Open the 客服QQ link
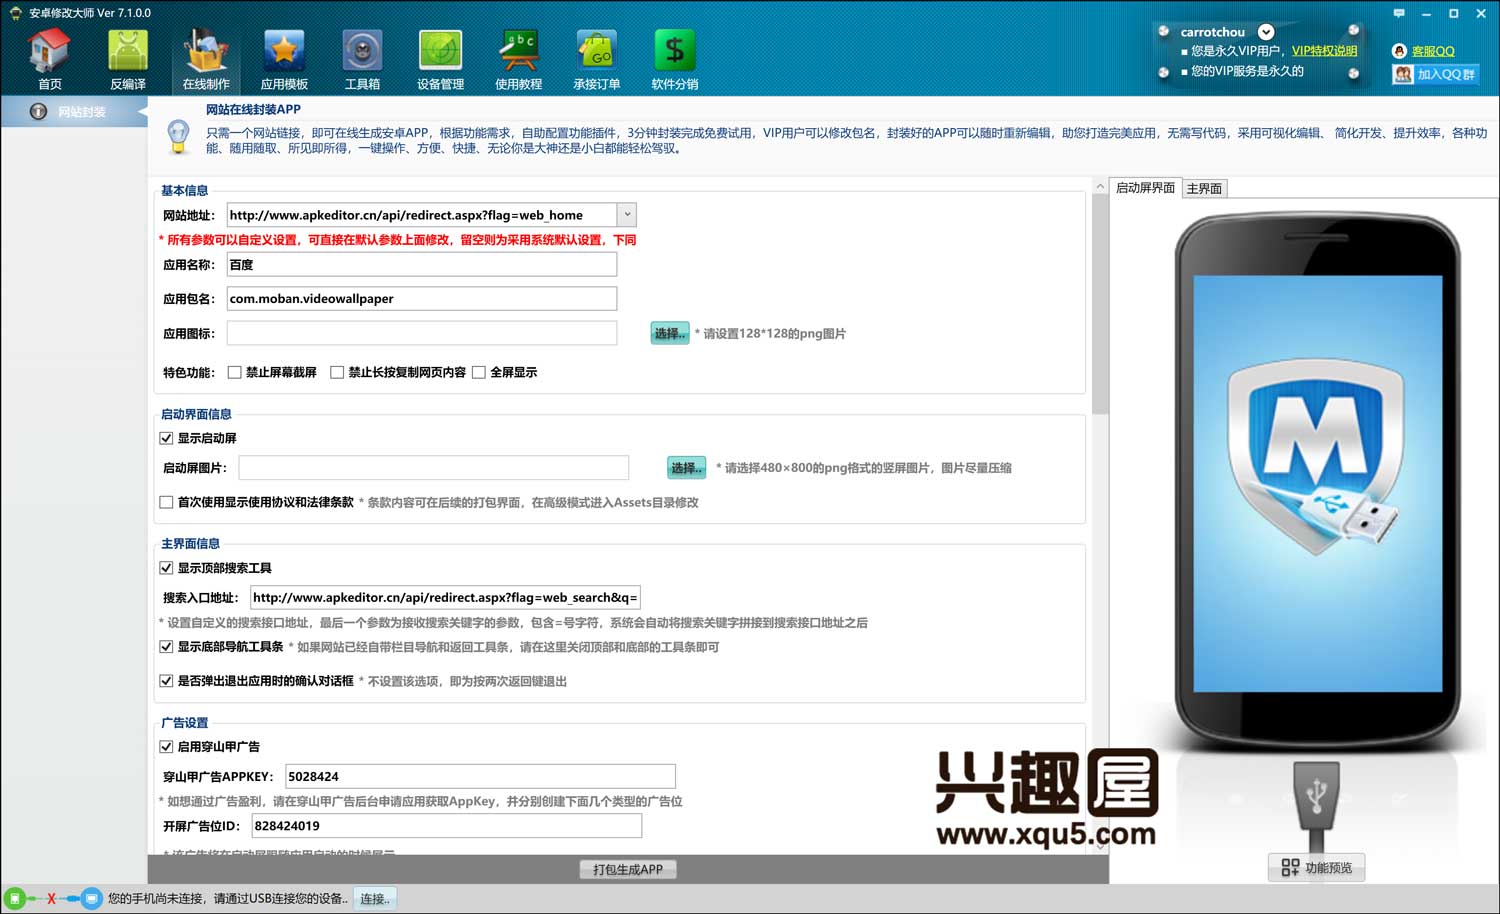Screen dimensions: 1500x914 [1433, 51]
